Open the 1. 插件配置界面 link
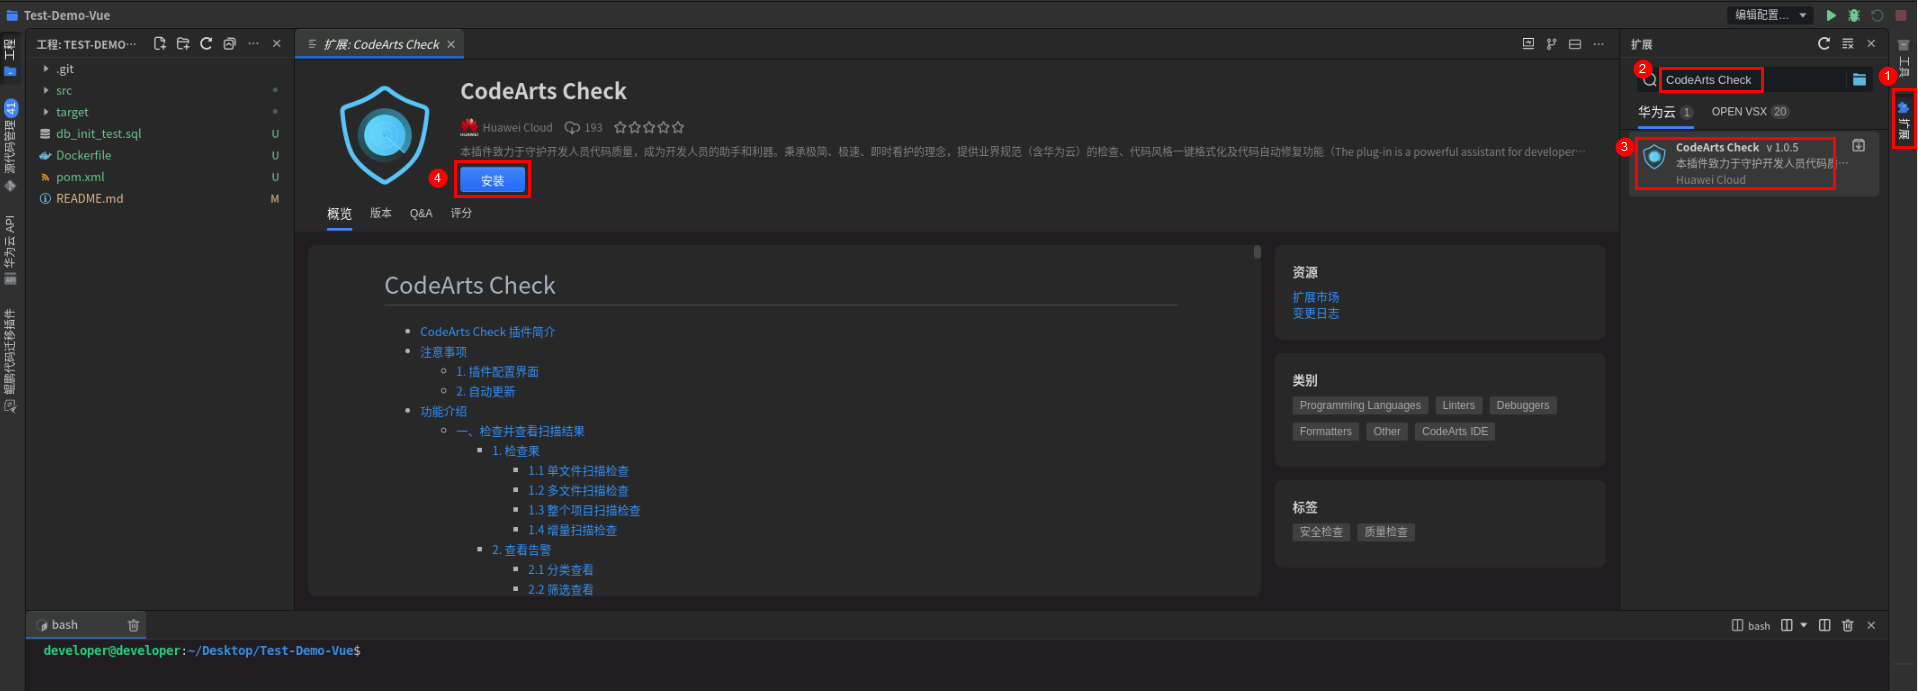The width and height of the screenshot is (1918, 691). pos(497,372)
